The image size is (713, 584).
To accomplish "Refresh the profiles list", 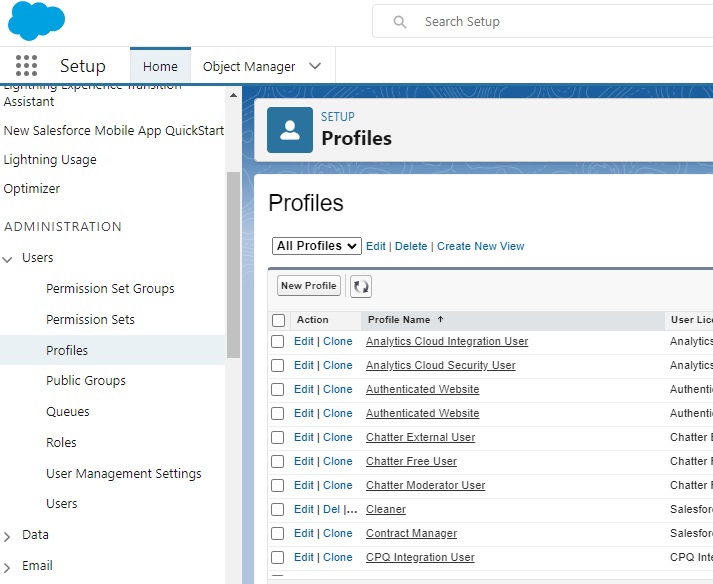I will pos(361,287).
